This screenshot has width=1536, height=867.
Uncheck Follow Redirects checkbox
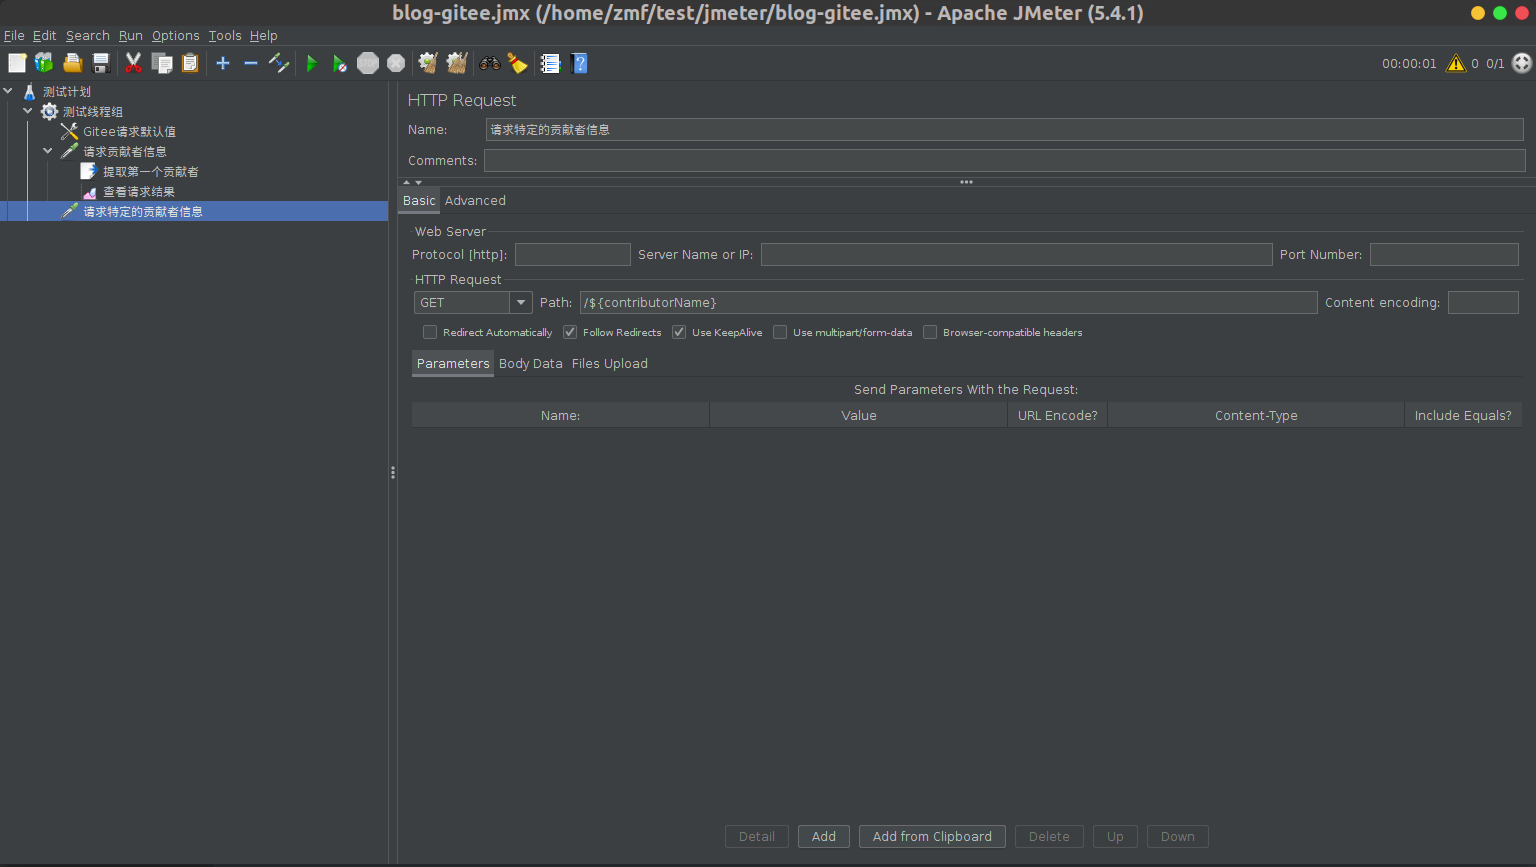click(570, 332)
